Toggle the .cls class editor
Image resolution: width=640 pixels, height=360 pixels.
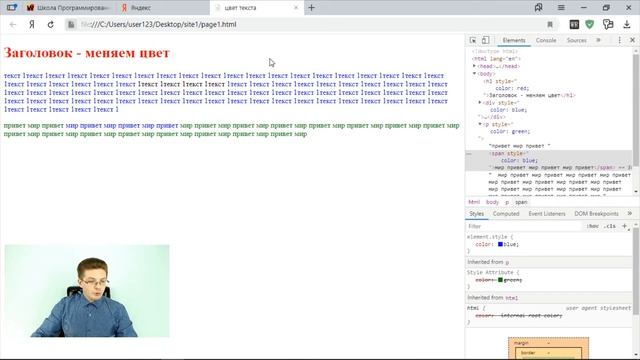point(610,226)
